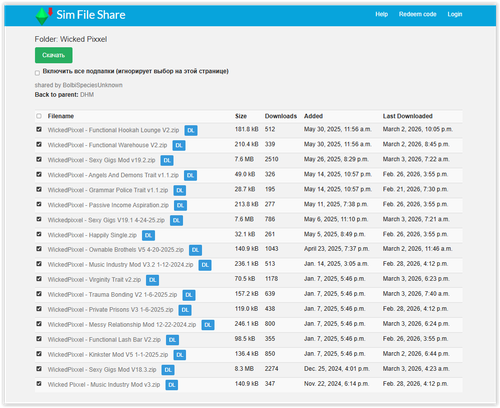Go back to parent folder DHM

(87, 95)
